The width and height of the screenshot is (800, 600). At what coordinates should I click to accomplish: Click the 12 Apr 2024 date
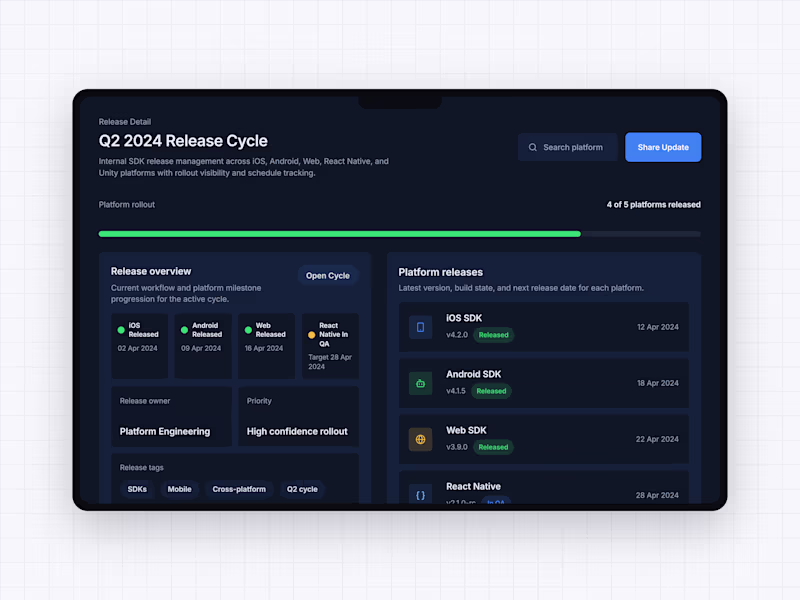click(x=658, y=327)
